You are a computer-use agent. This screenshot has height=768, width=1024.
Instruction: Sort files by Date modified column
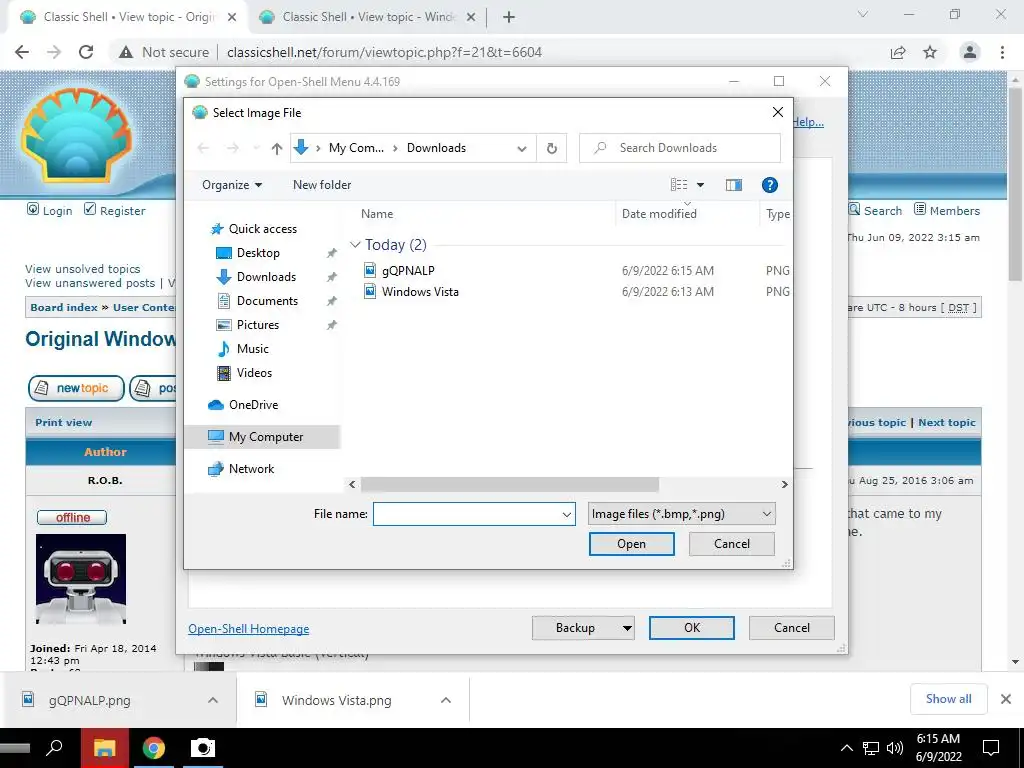point(659,214)
